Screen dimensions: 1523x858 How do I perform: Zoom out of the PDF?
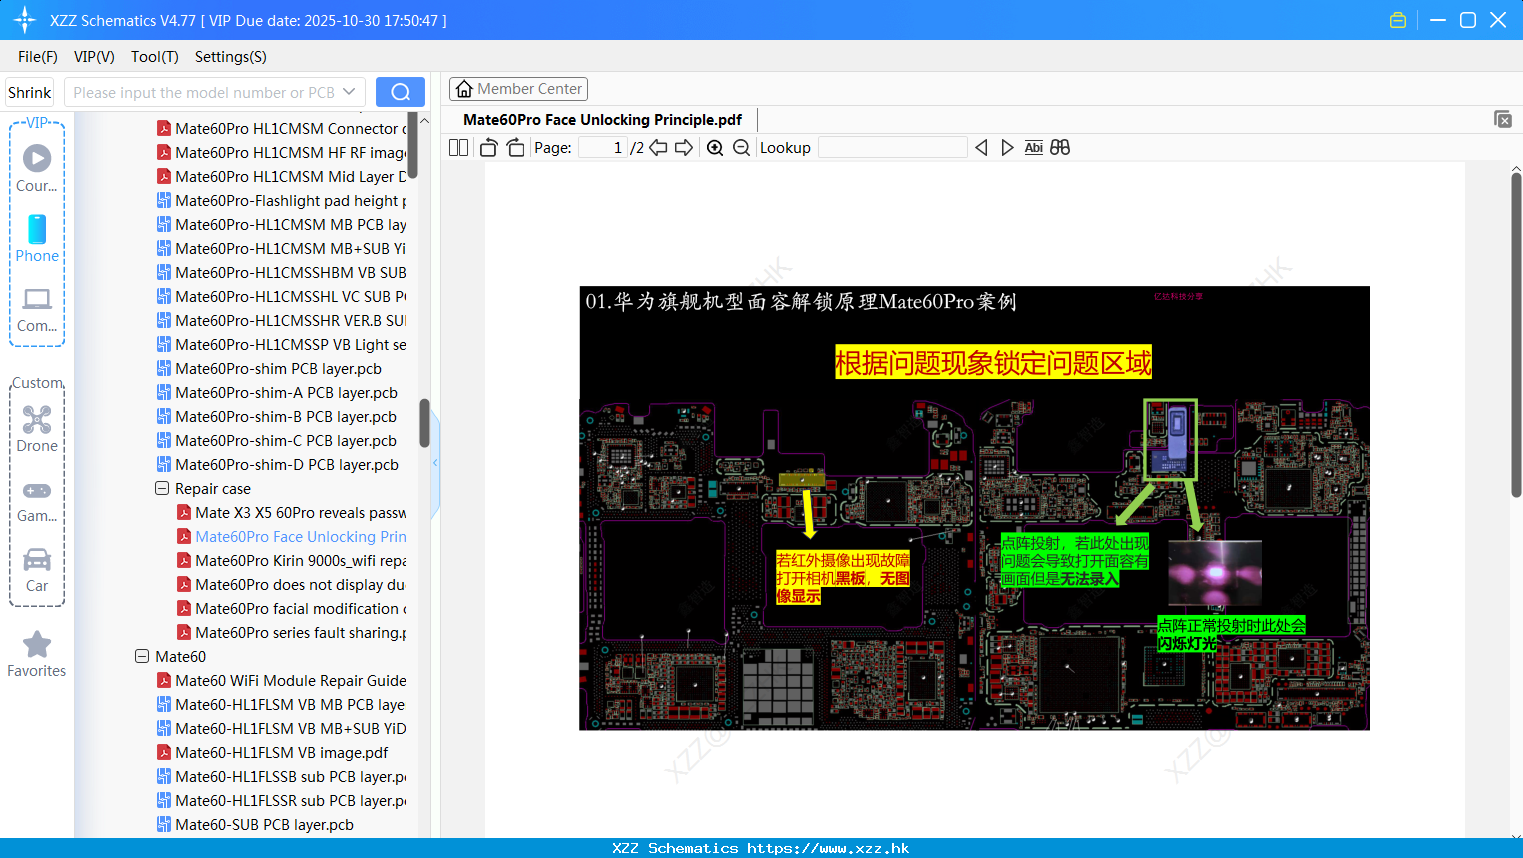coord(741,148)
